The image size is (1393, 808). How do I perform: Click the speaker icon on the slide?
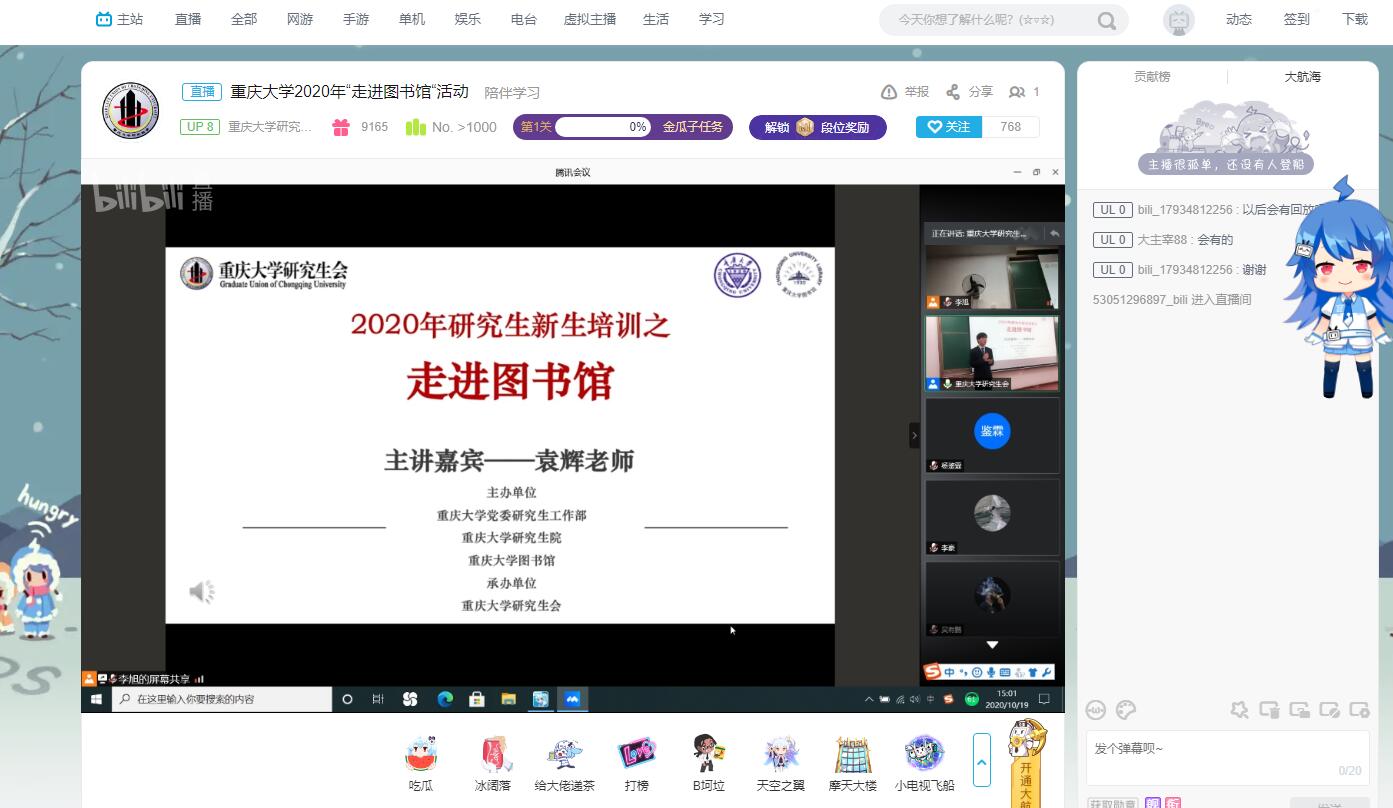point(202,592)
